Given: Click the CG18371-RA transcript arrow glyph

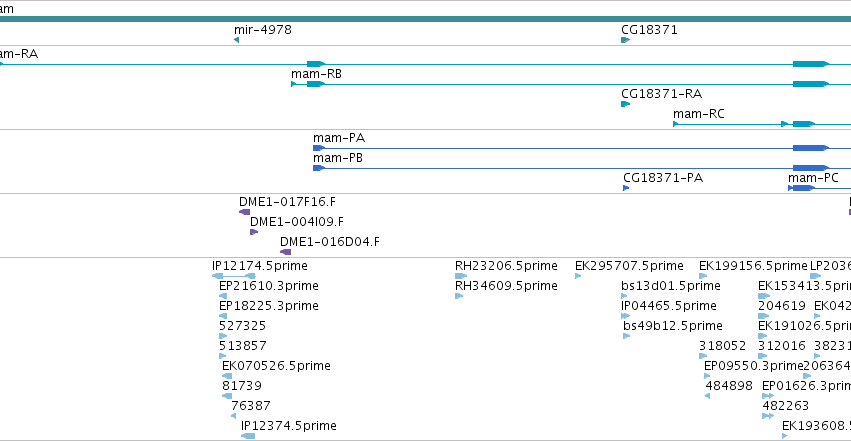Looking at the screenshot, I should pos(626,104).
